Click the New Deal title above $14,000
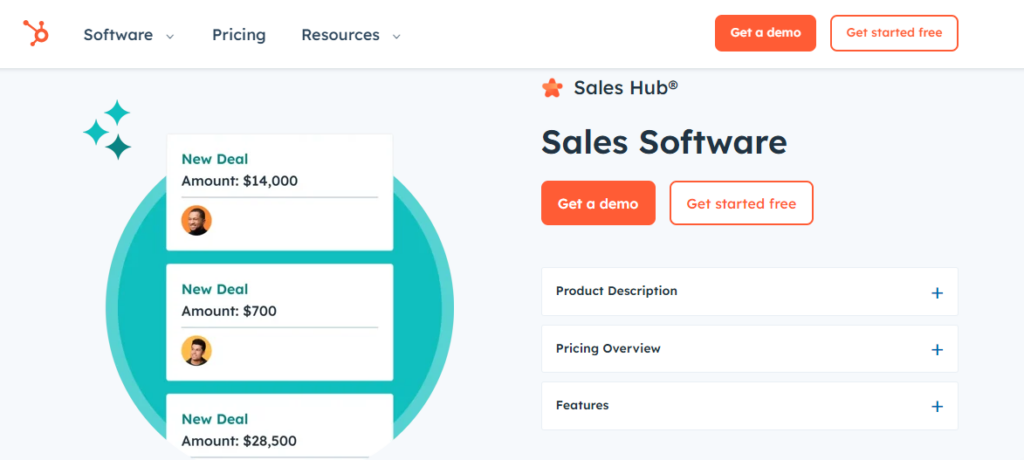 (215, 159)
